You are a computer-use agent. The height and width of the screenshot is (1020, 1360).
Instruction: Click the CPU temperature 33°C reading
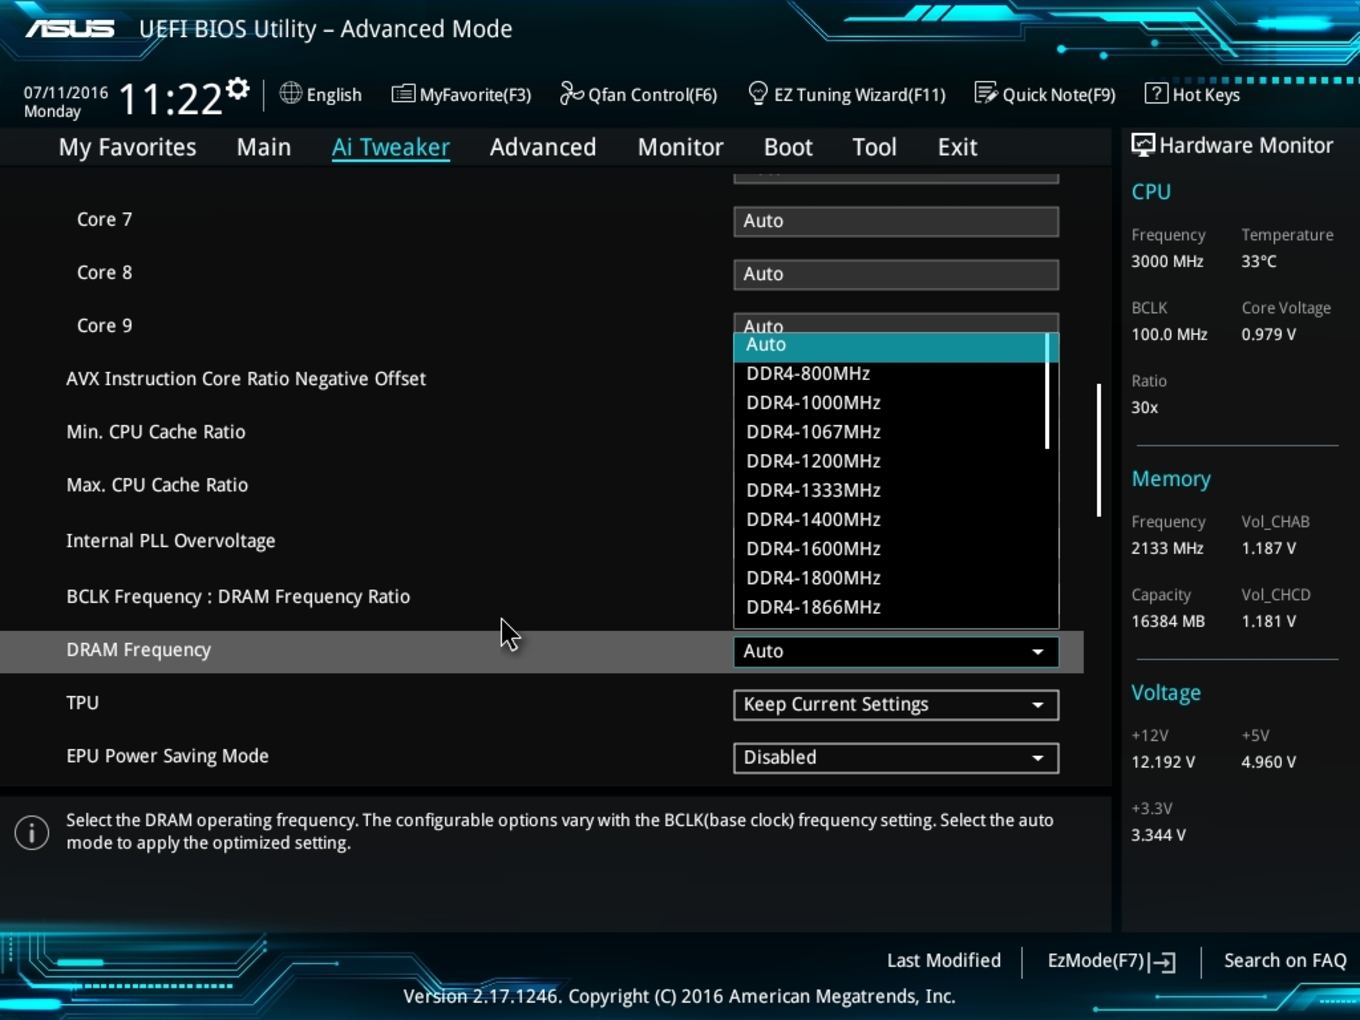pyautogui.click(x=1259, y=262)
